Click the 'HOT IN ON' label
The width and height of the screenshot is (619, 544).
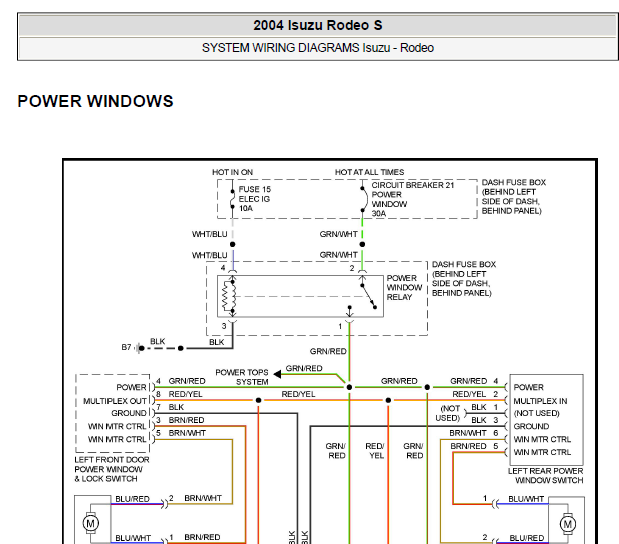[233, 172]
